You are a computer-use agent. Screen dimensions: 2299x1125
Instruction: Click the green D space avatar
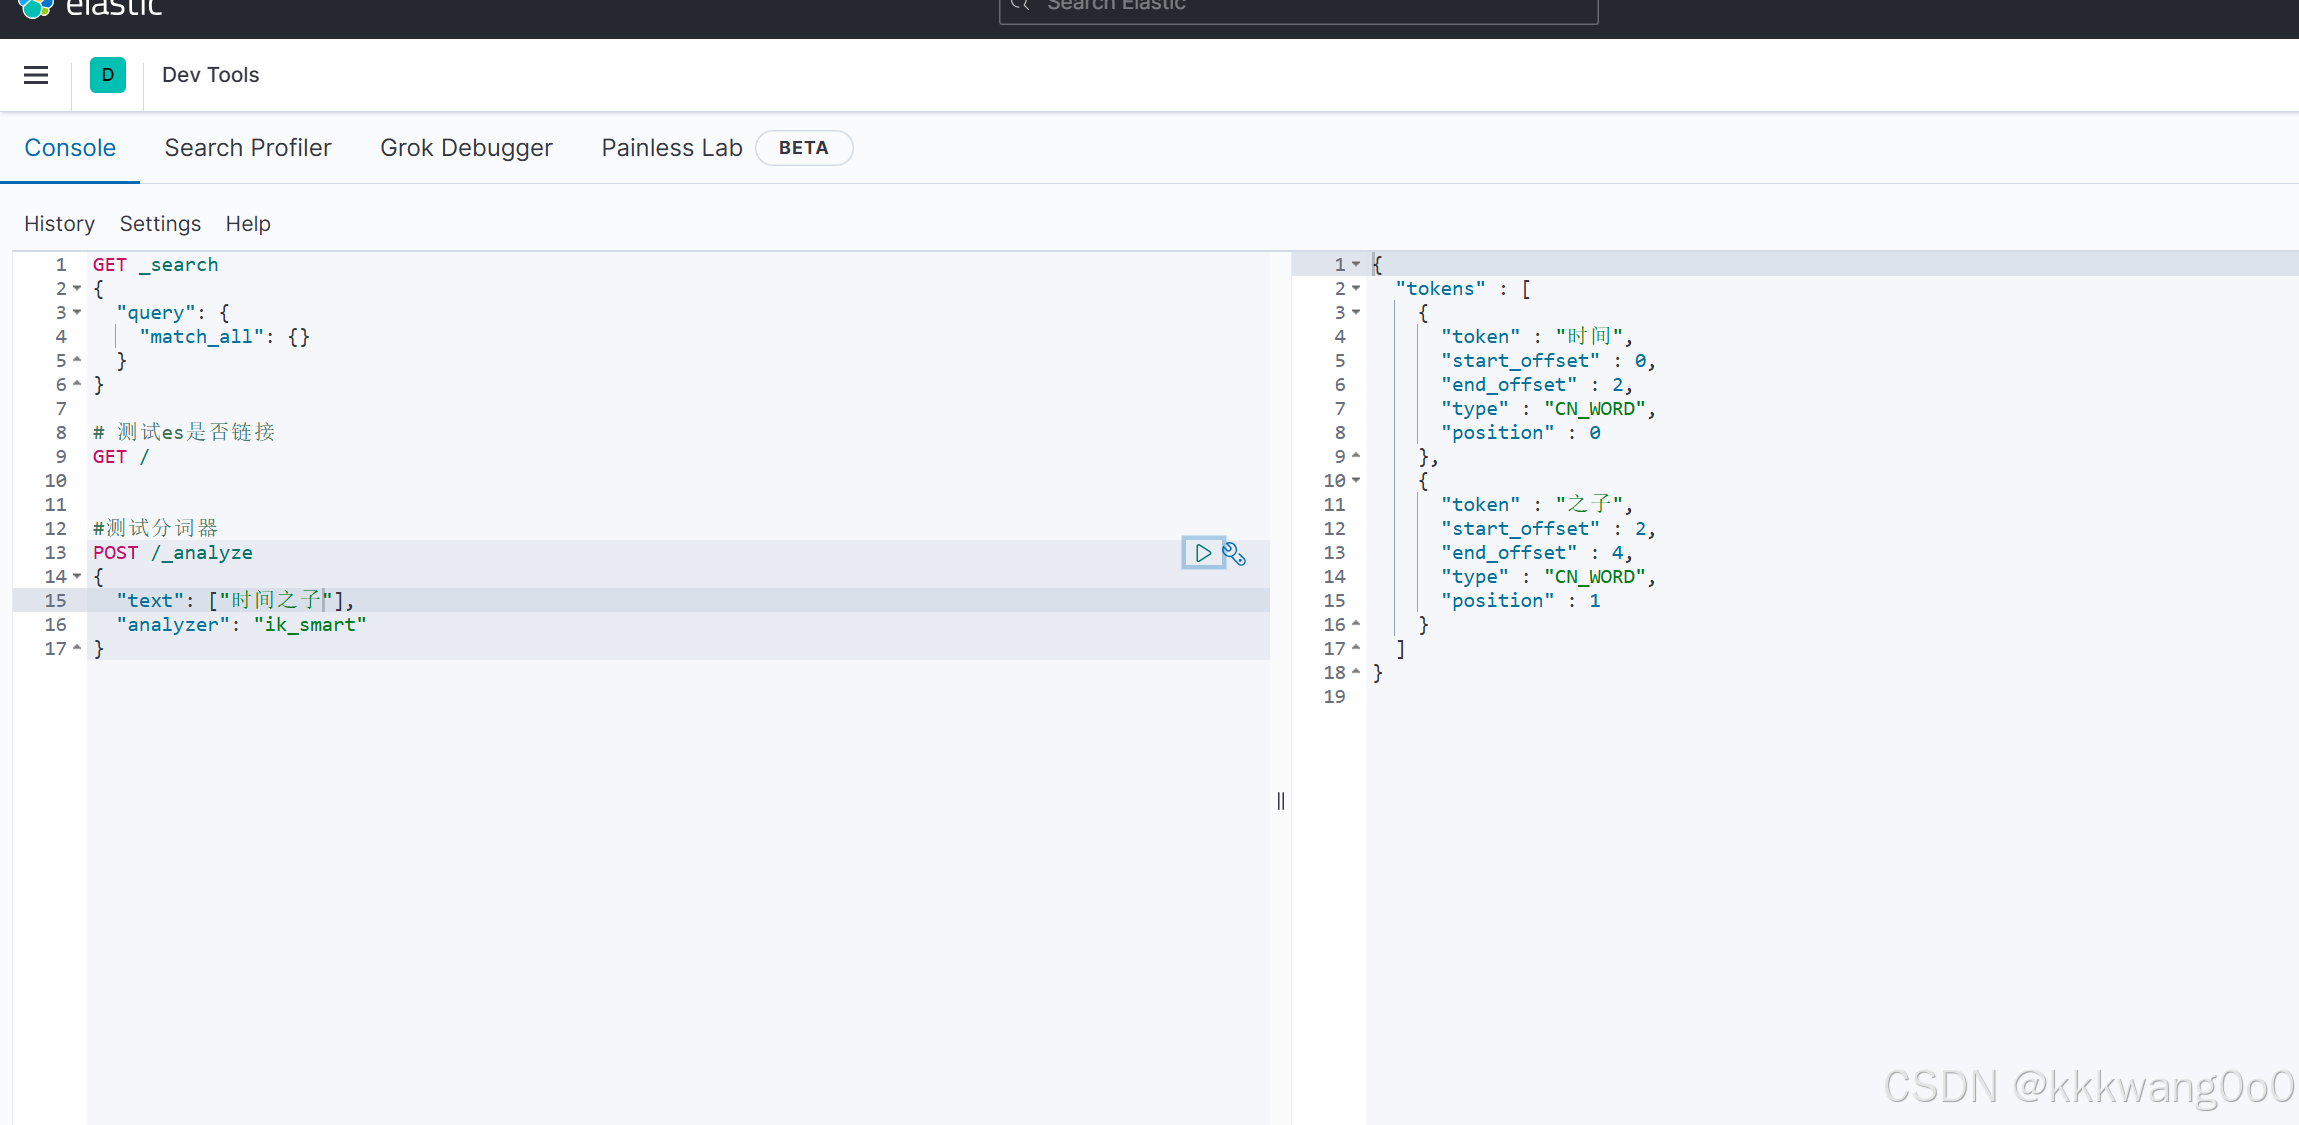coord(108,75)
